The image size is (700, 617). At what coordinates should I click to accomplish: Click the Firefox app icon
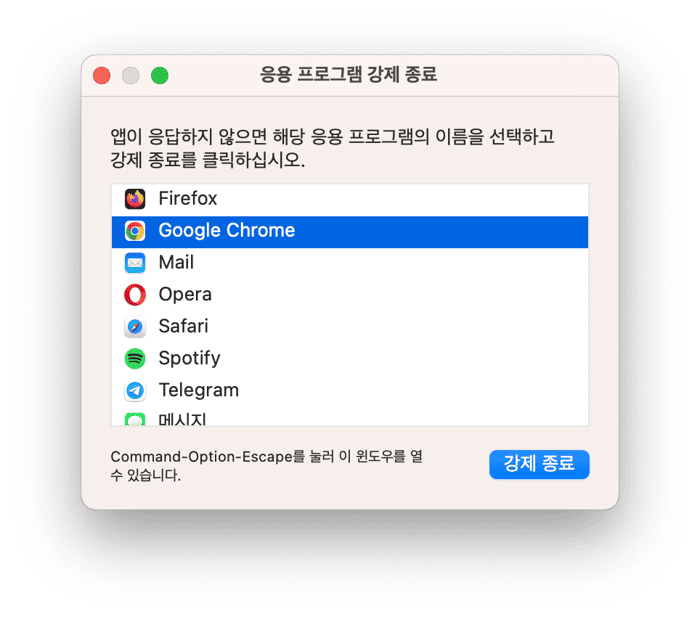click(x=135, y=199)
